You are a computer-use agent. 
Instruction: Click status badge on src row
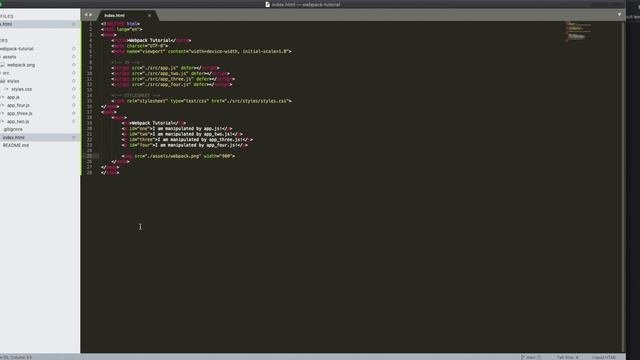click(x=73, y=73)
